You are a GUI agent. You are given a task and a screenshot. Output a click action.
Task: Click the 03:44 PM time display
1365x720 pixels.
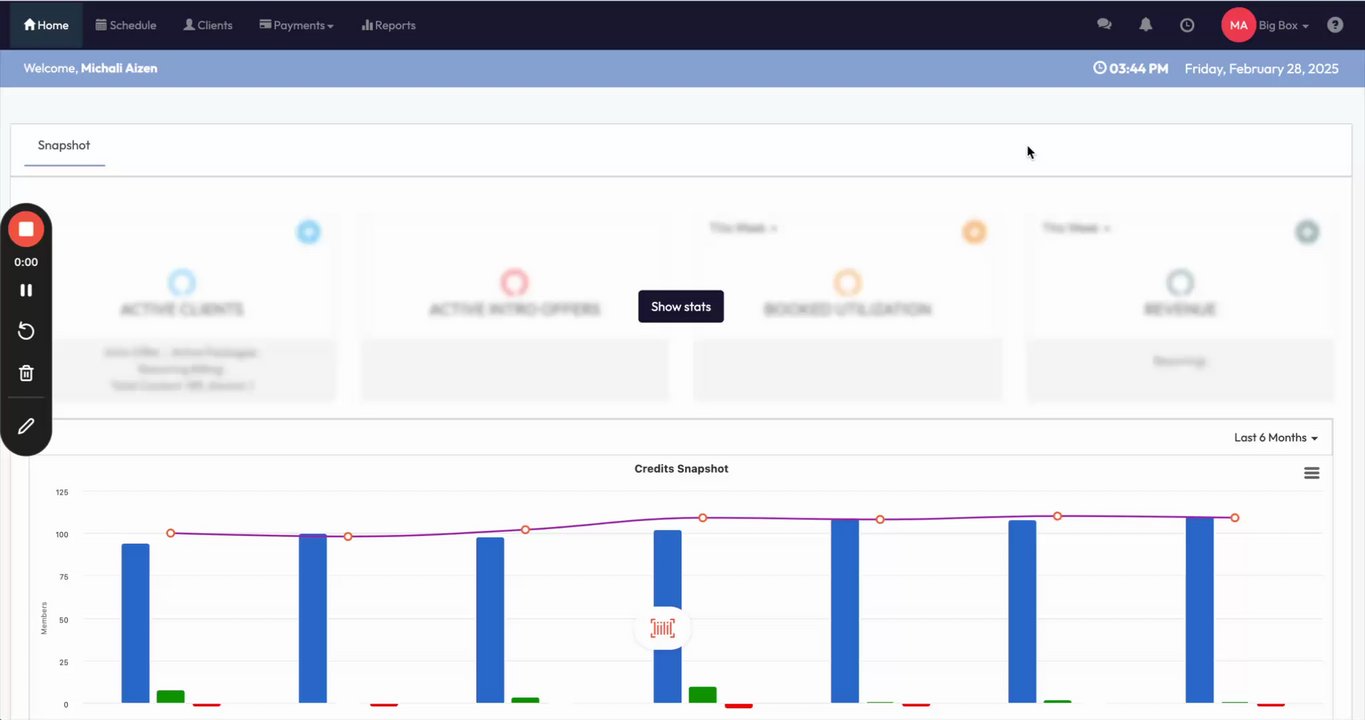[x=1131, y=69]
